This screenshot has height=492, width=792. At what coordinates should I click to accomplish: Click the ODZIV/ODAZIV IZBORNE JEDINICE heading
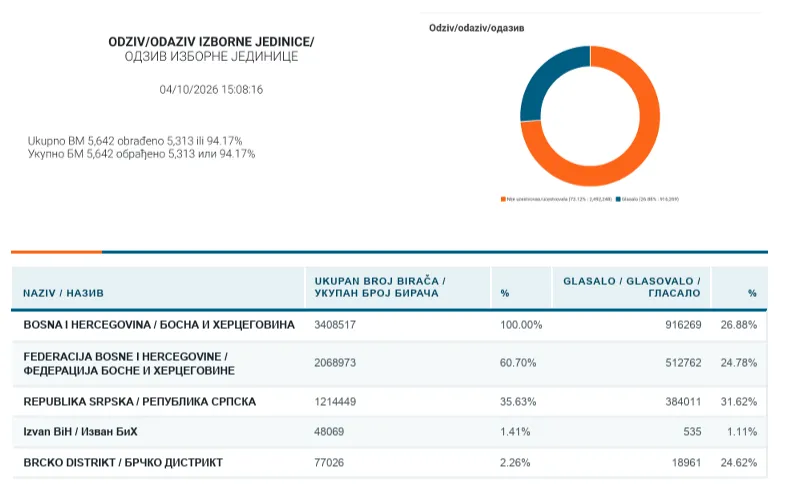(211, 42)
